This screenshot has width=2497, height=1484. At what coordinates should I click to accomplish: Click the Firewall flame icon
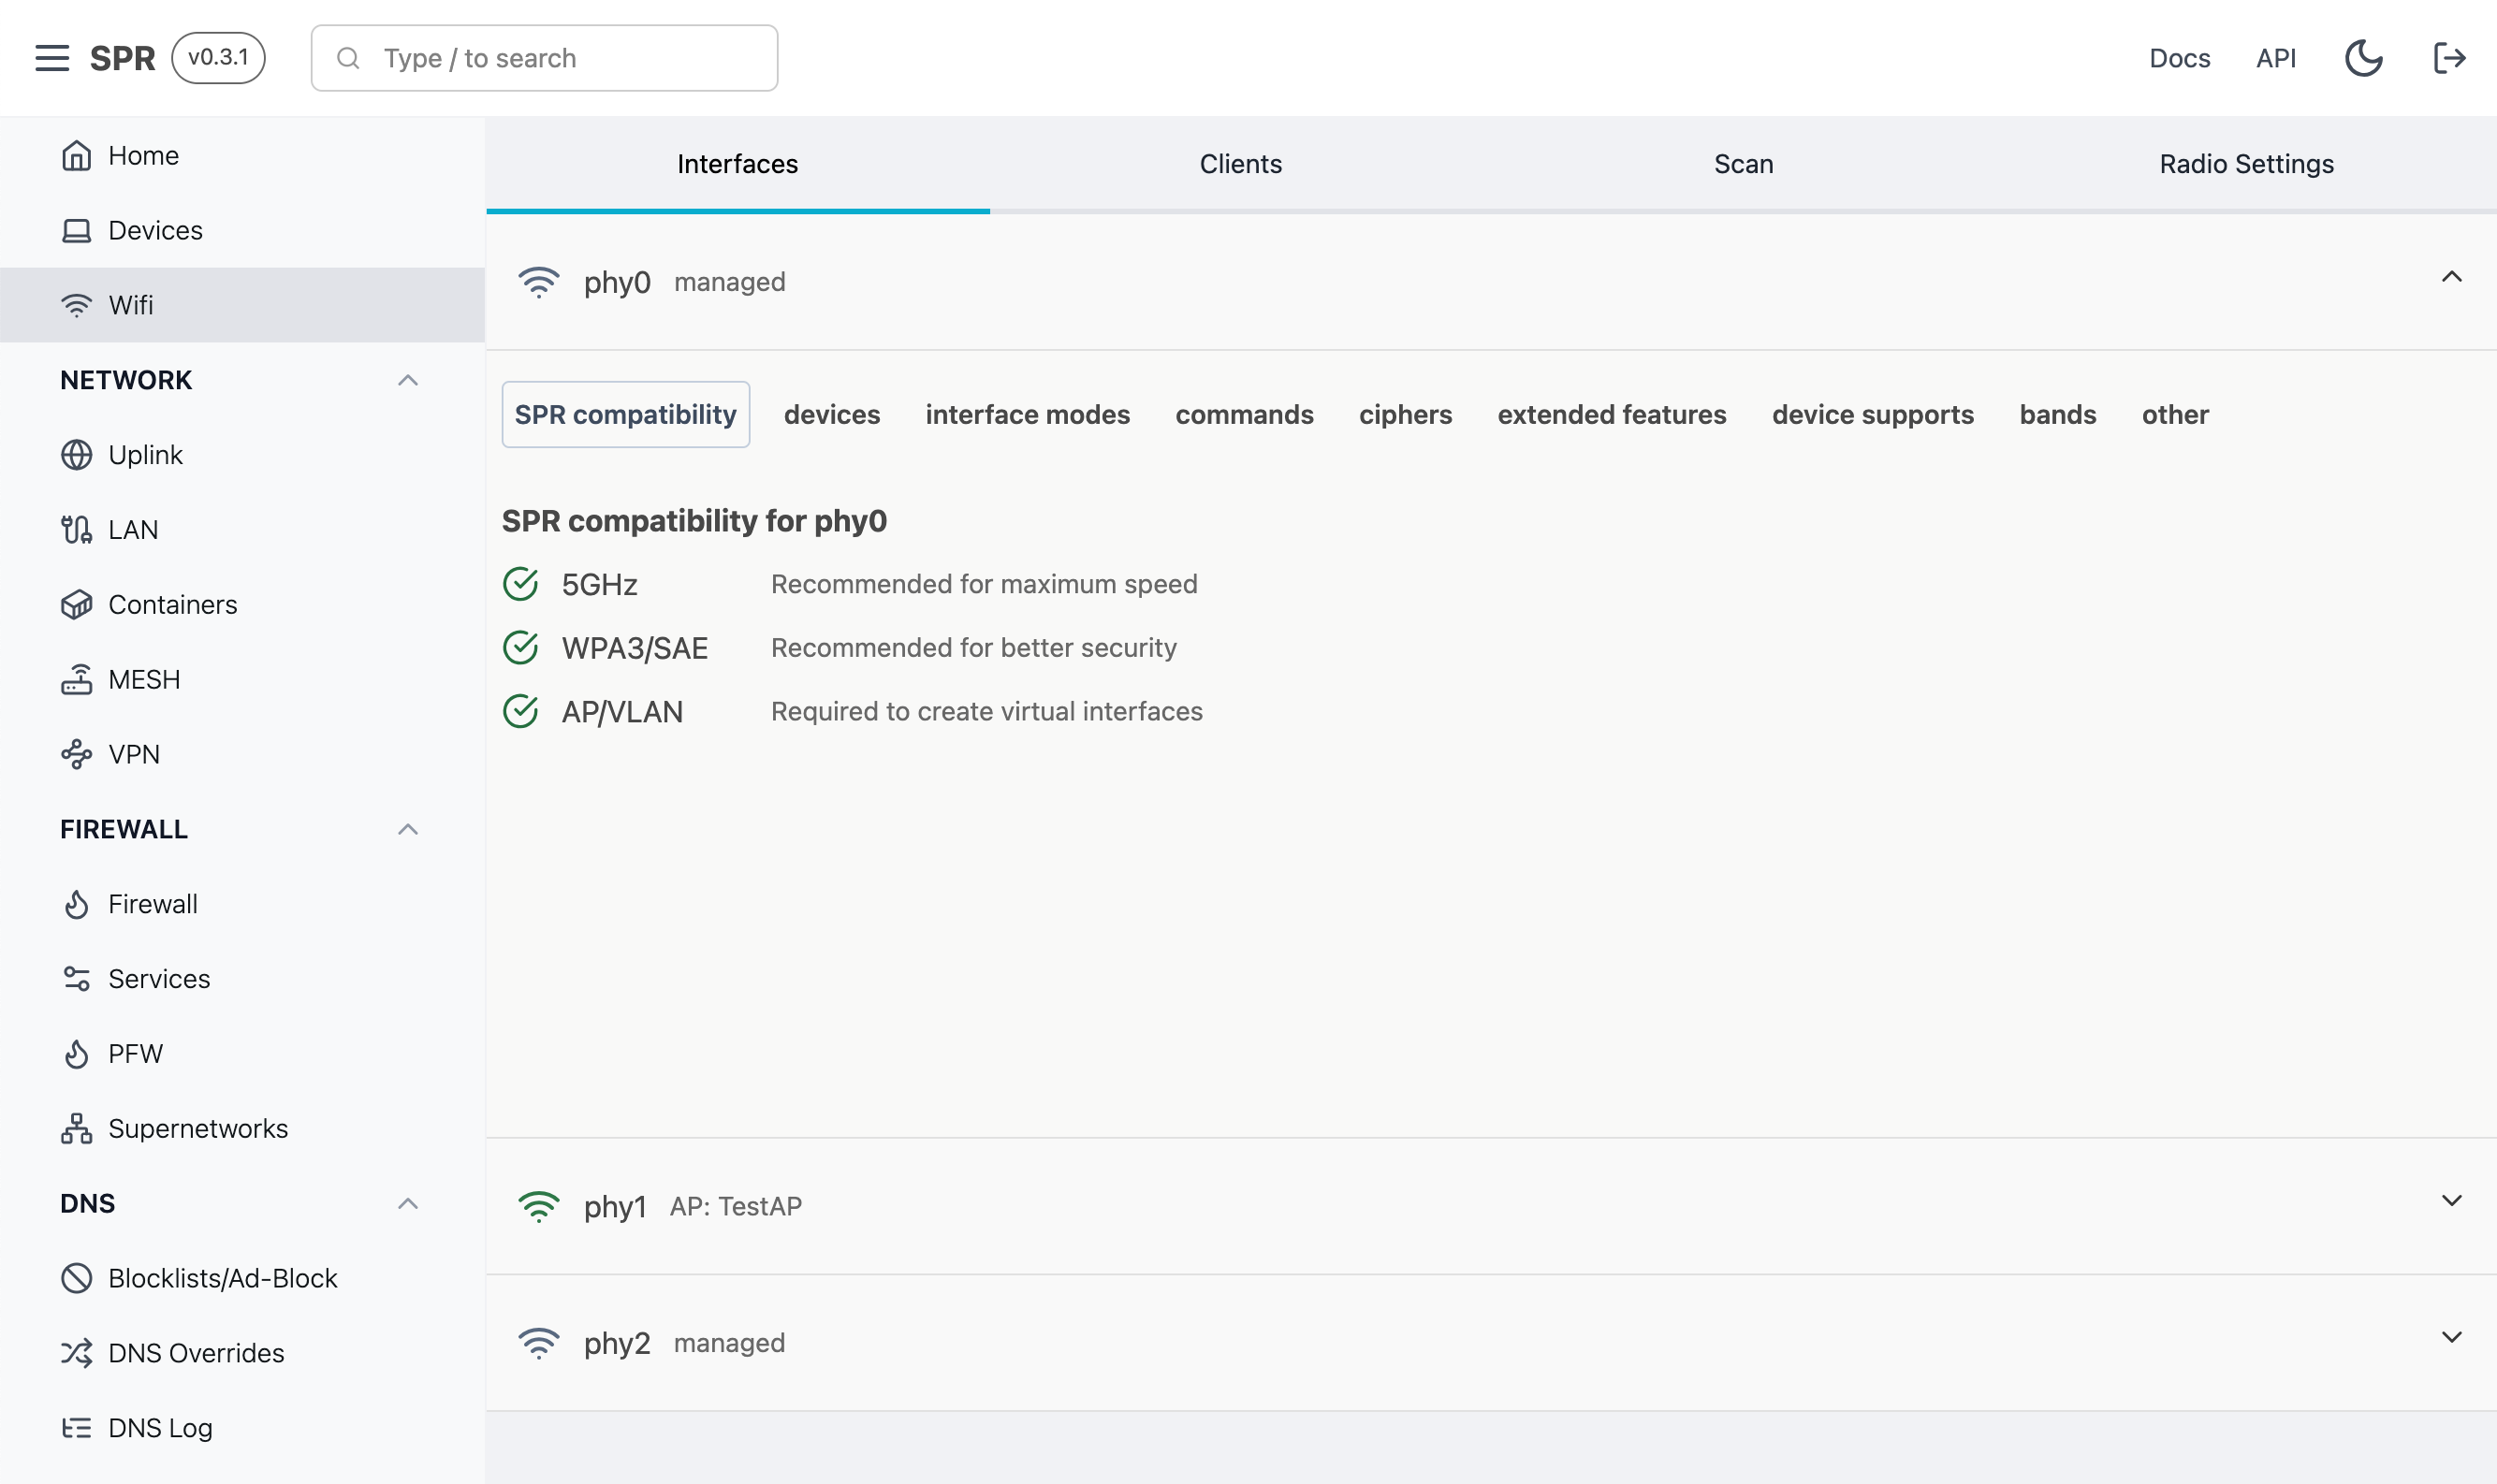[77, 904]
